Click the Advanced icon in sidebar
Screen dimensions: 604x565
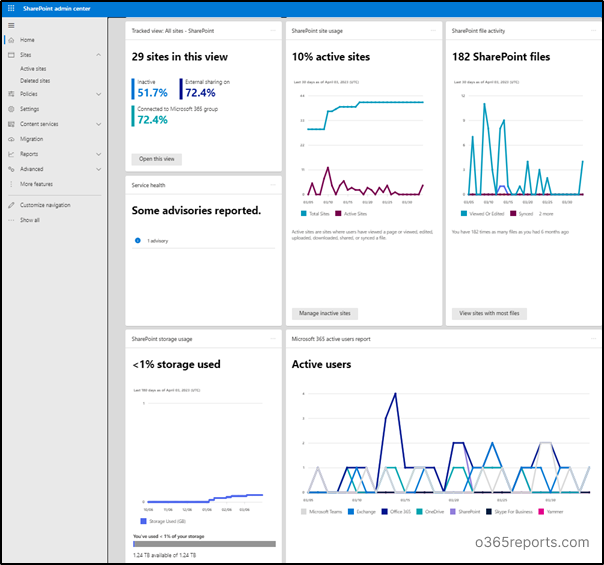click(x=11, y=169)
